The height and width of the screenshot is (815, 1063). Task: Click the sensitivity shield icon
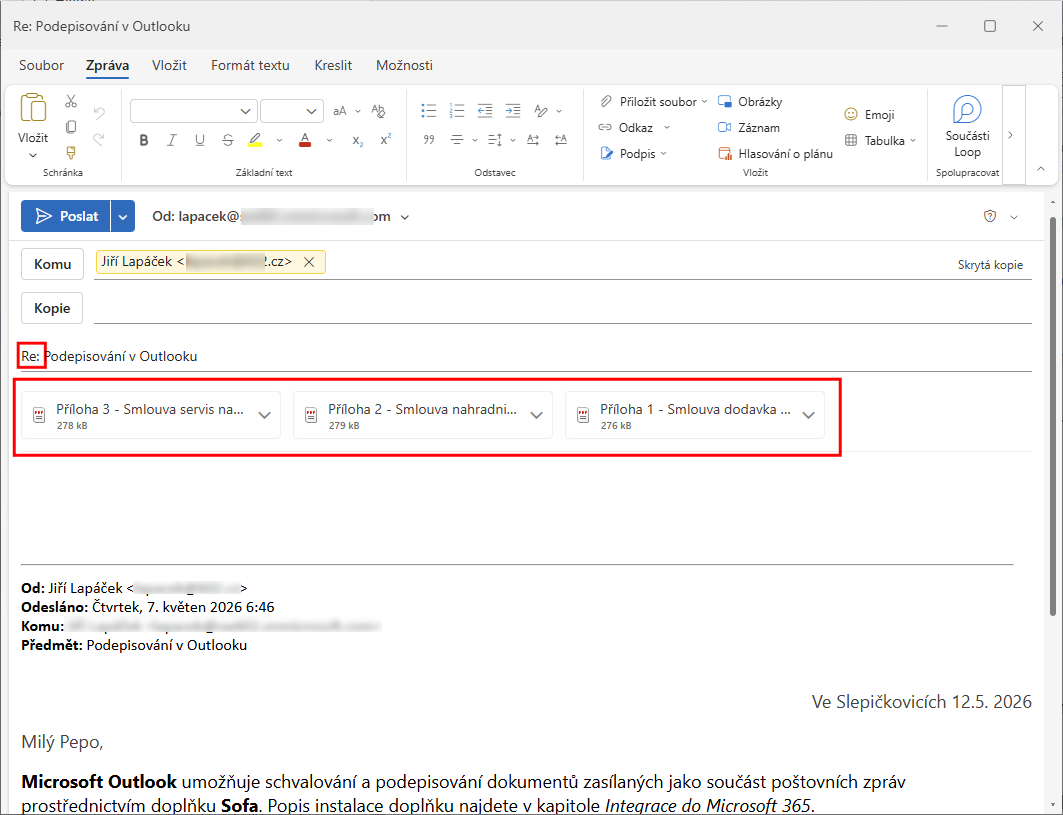(990, 216)
